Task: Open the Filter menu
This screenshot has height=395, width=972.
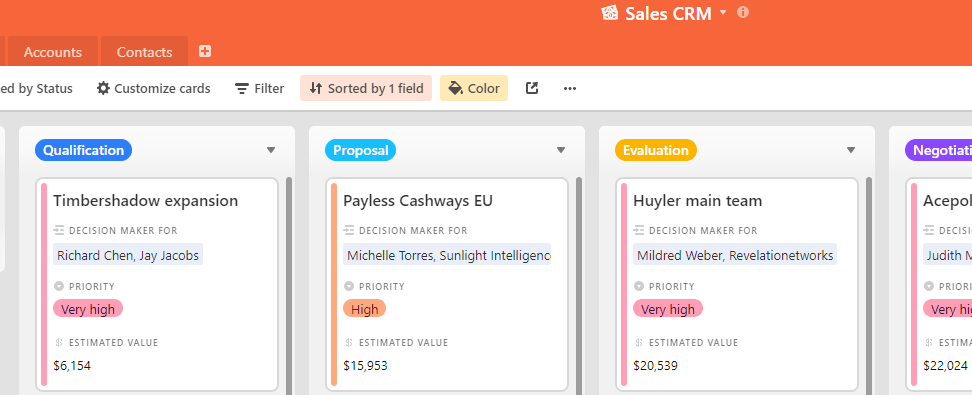Action: click(x=259, y=88)
